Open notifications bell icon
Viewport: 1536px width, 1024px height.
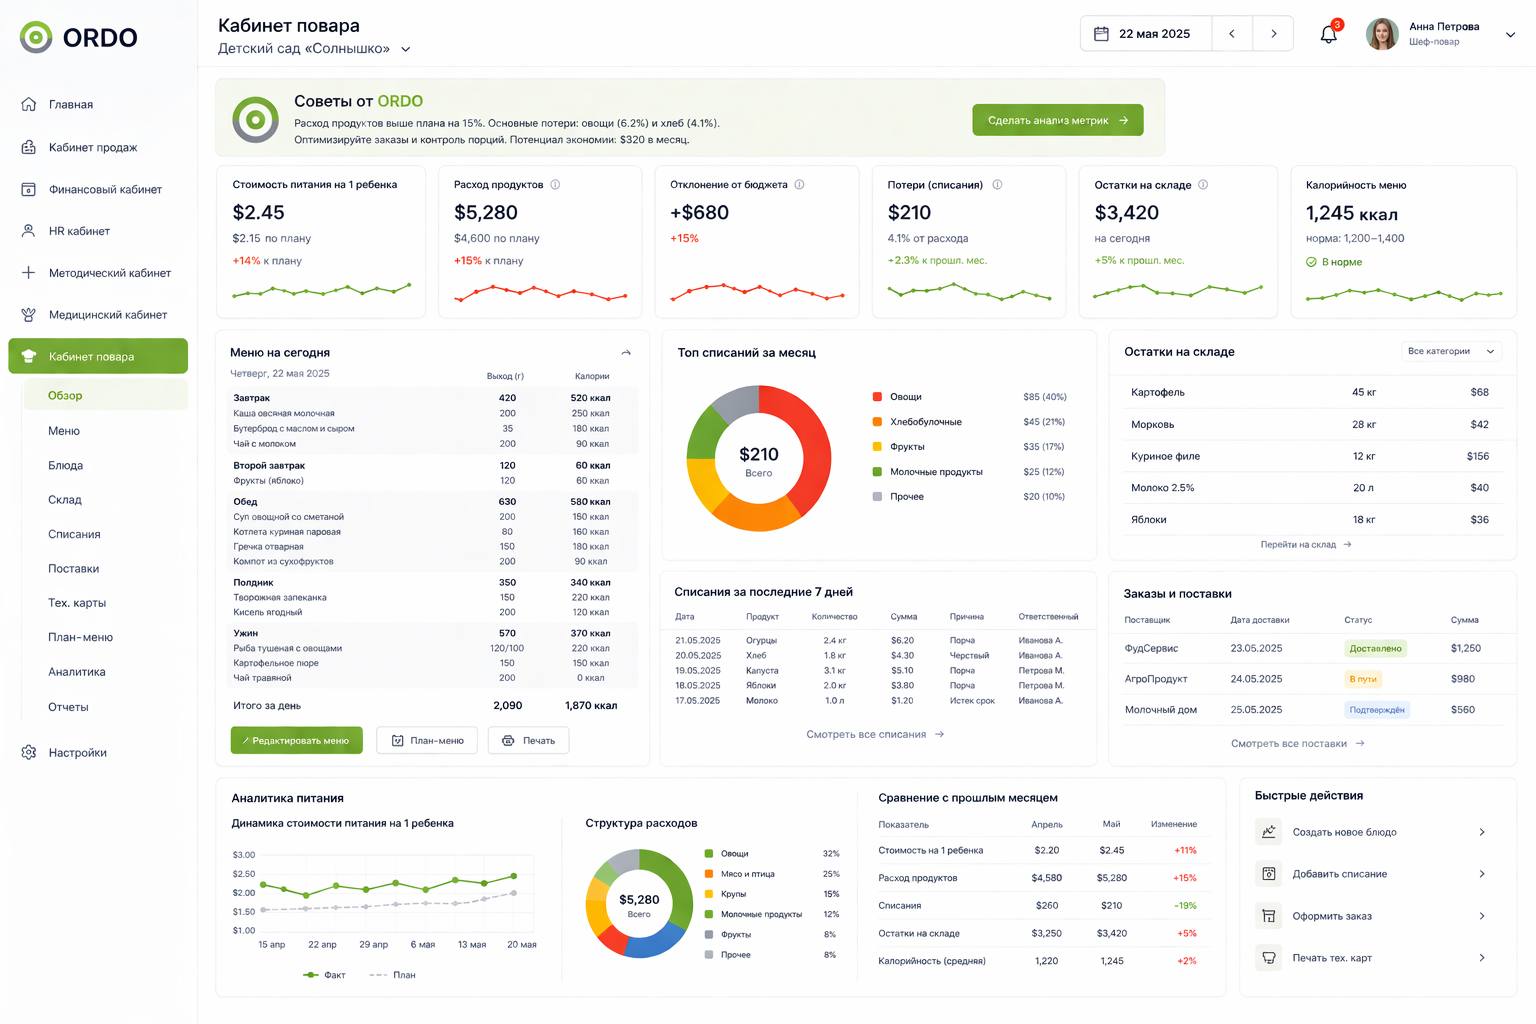tap(1328, 34)
